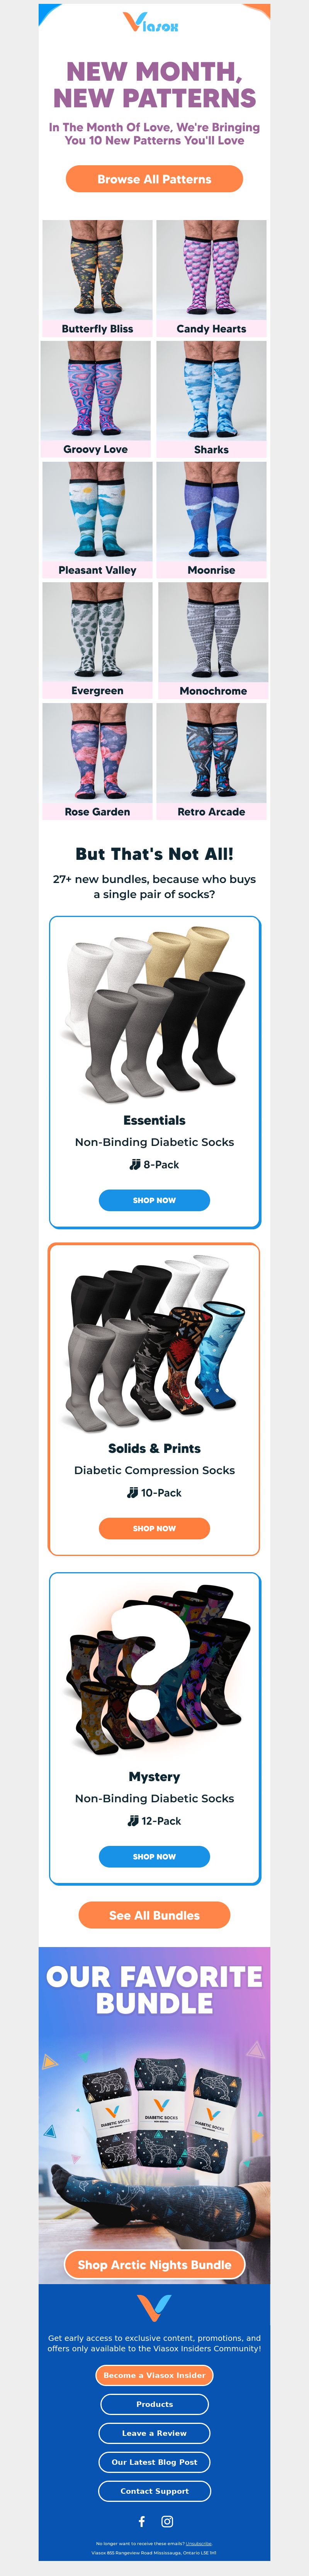Image resolution: width=309 pixels, height=2576 pixels.
Task: Click the Browse All Patterns button
Action: click(x=154, y=179)
